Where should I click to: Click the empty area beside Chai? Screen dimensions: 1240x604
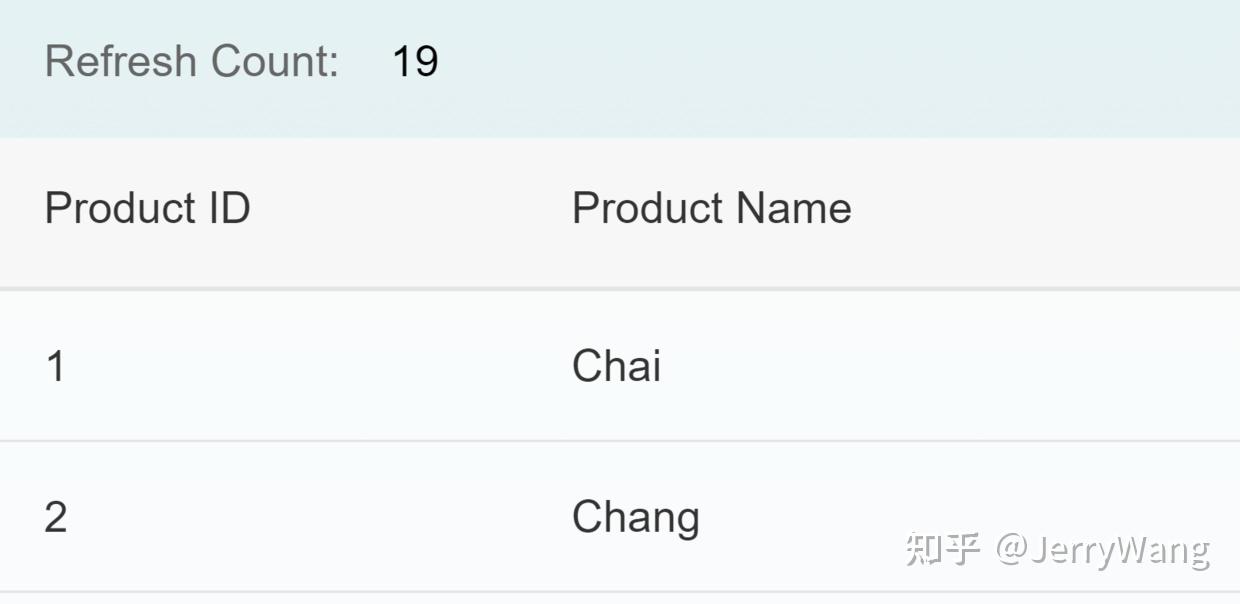(950, 366)
